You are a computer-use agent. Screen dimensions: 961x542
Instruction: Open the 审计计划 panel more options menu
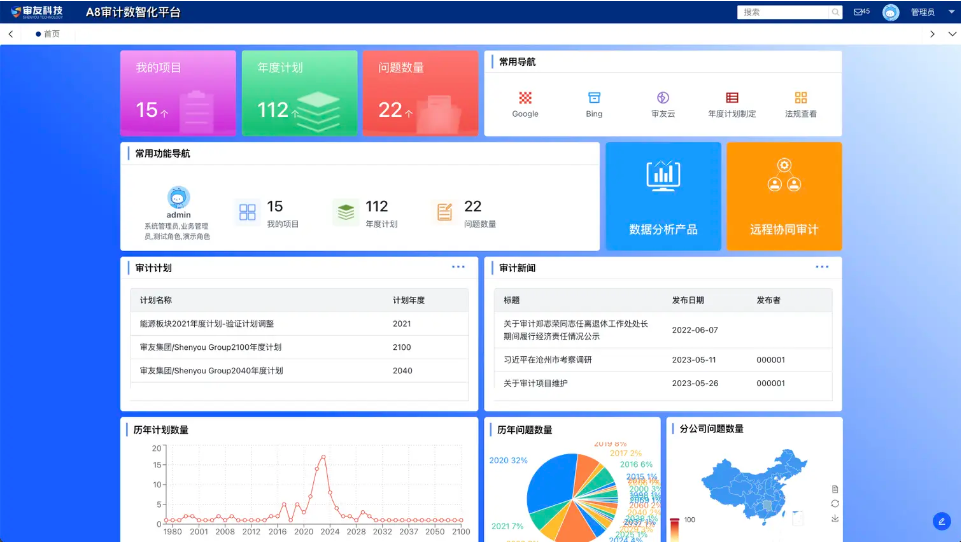[458, 267]
